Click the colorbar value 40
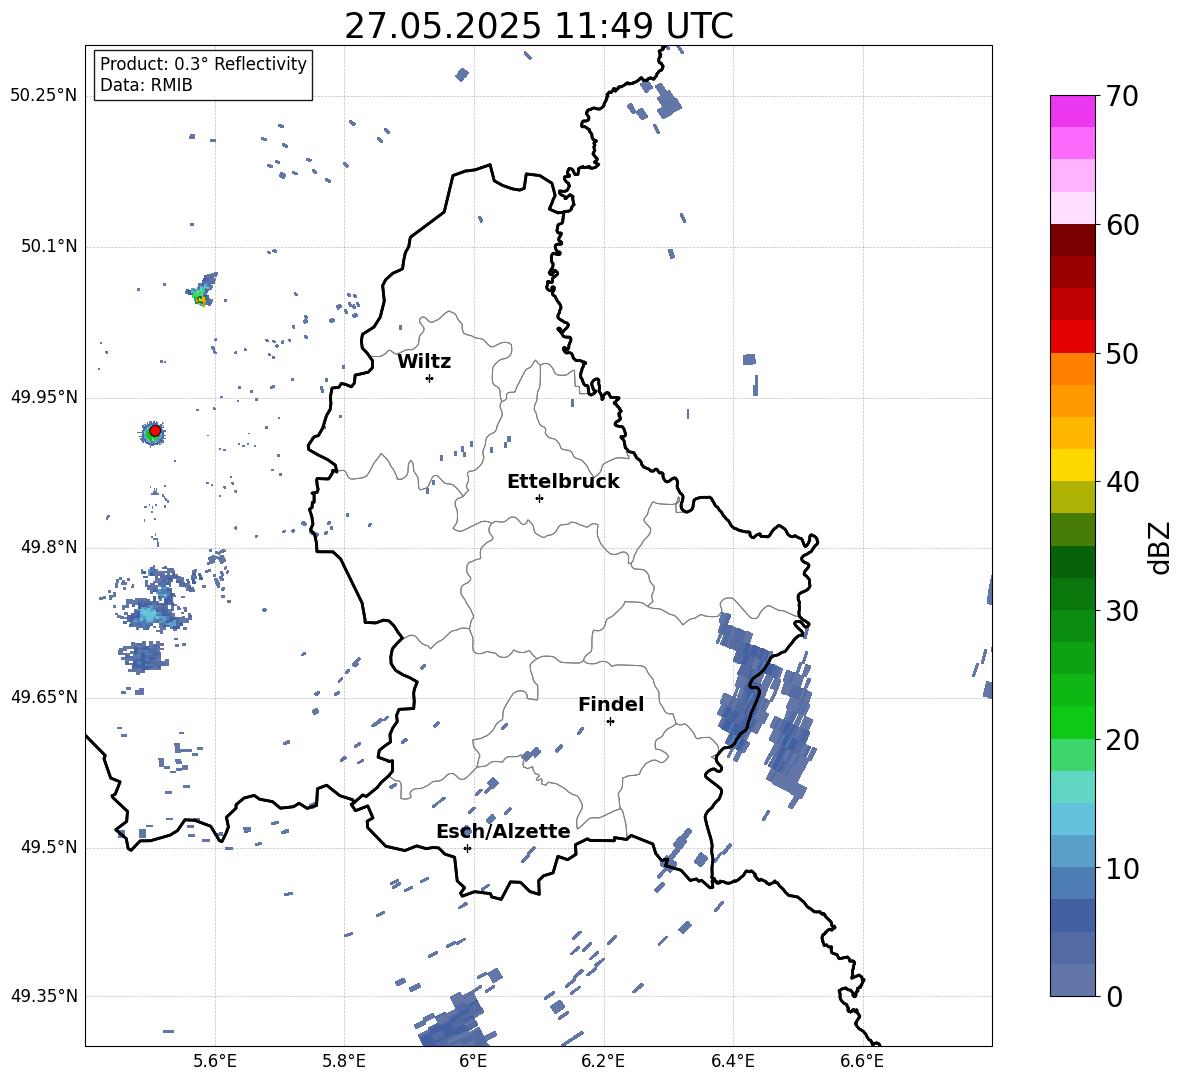The image size is (1184, 1081). click(x=1122, y=482)
